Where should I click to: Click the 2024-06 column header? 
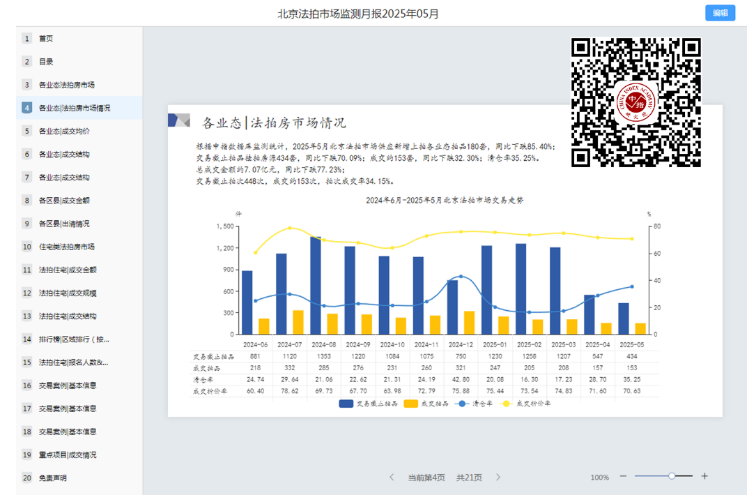[x=255, y=345]
